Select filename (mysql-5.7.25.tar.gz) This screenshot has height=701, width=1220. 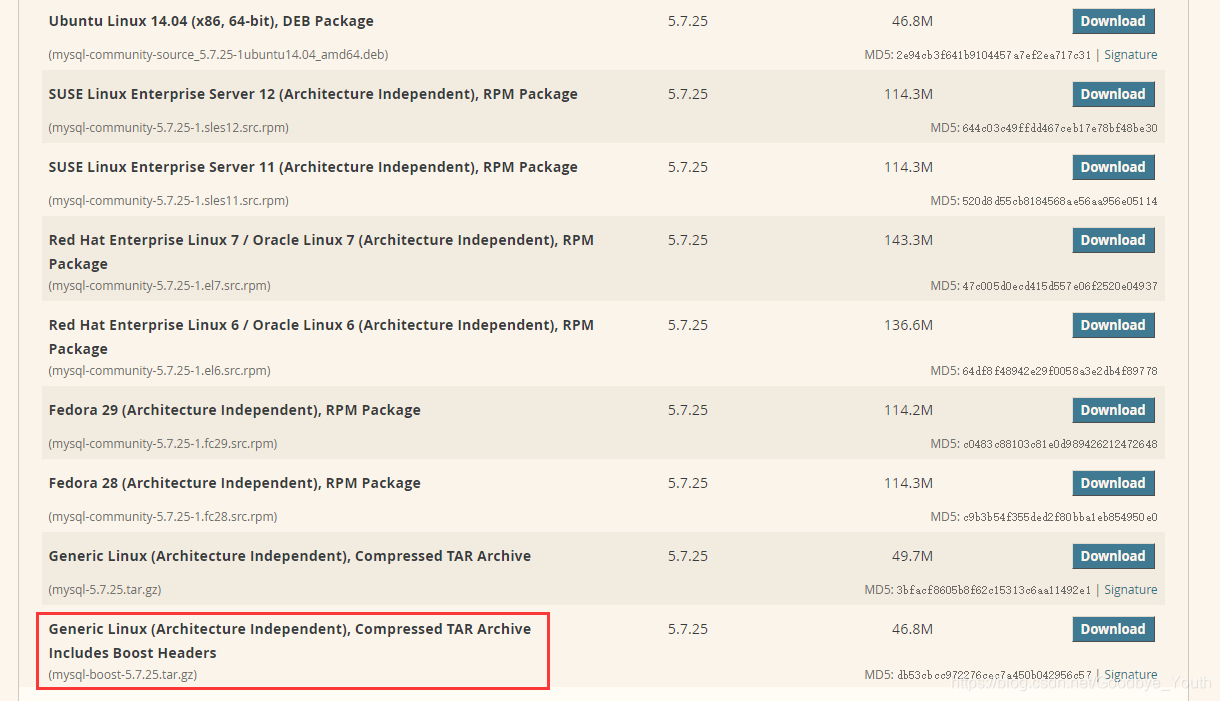point(105,590)
